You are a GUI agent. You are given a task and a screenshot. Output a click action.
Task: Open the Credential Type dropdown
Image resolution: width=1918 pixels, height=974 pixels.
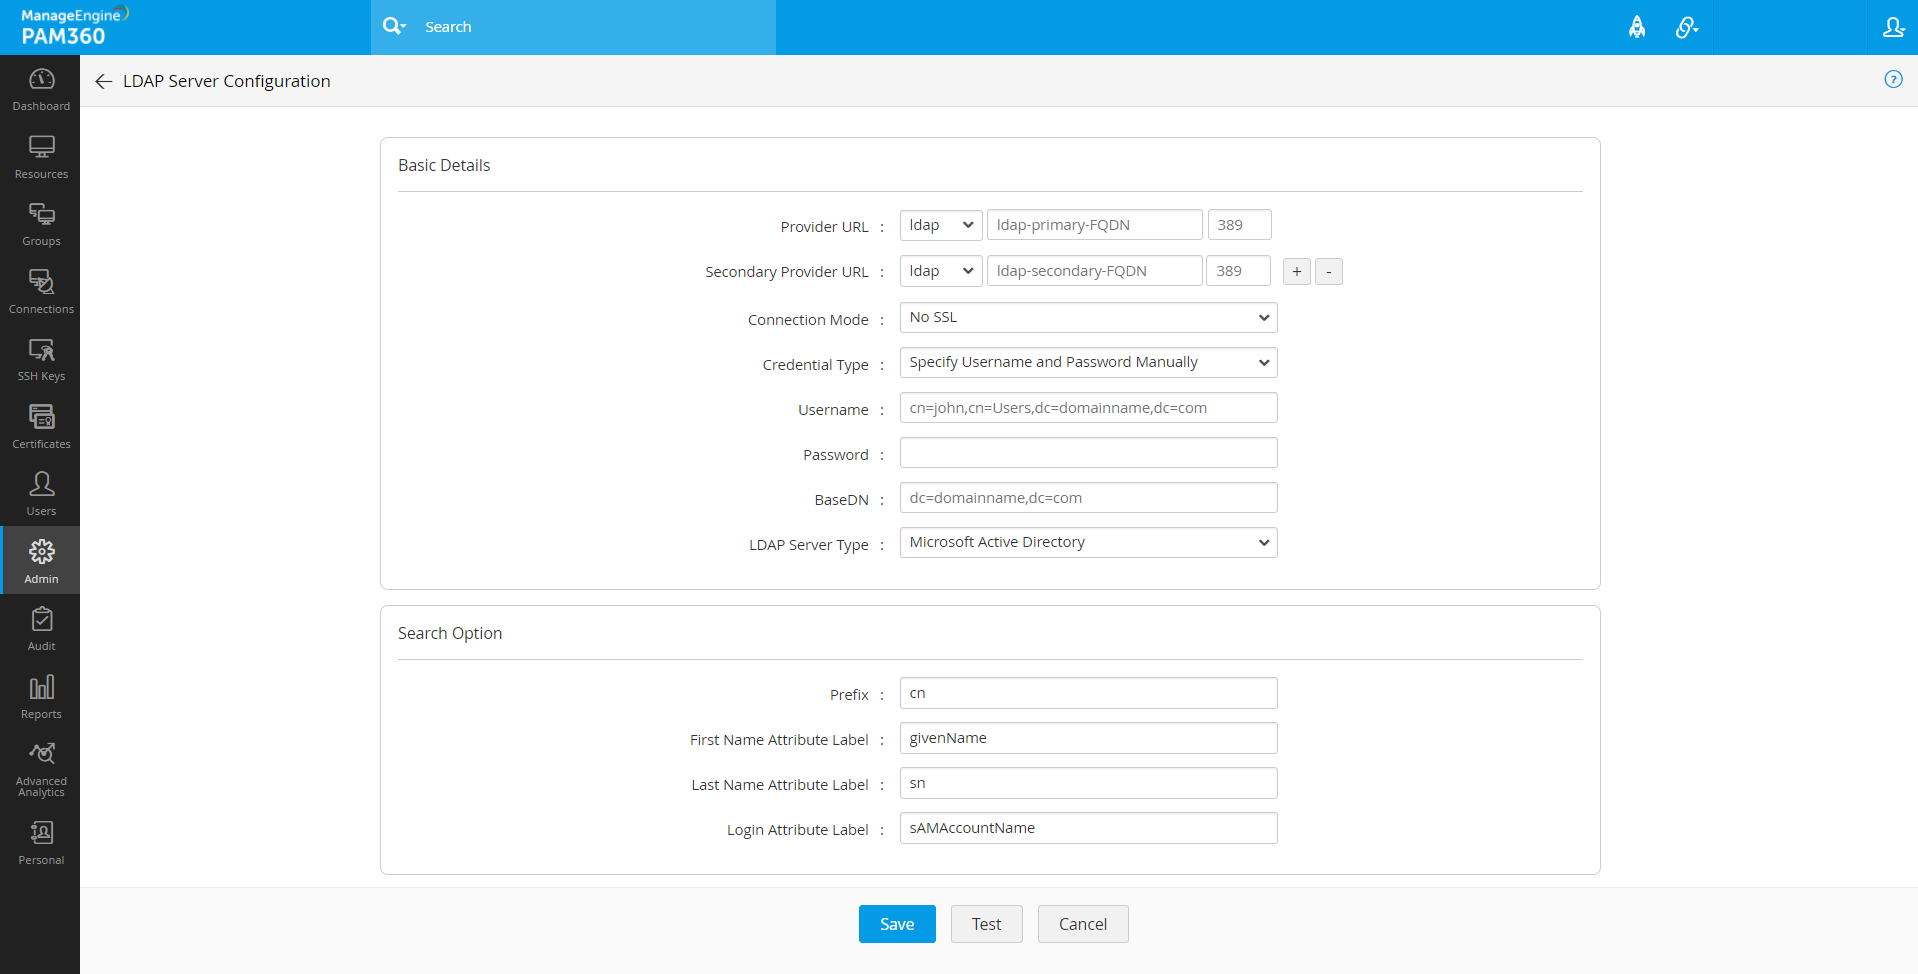[x=1088, y=363]
